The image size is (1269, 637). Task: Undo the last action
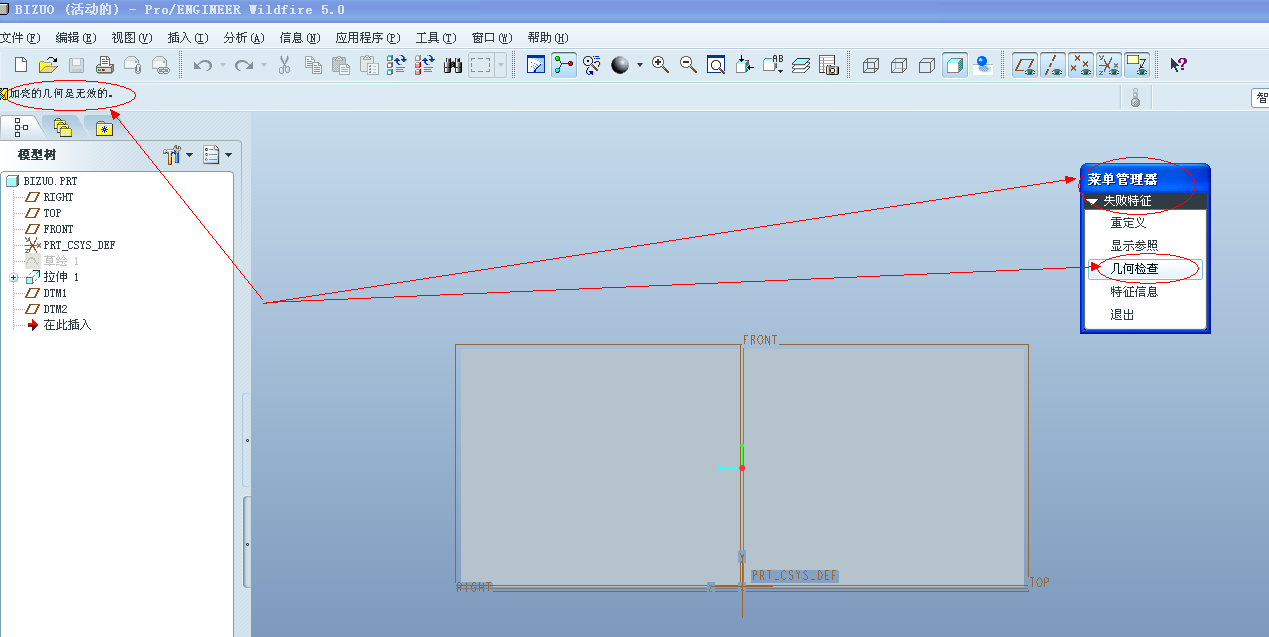click(x=202, y=65)
